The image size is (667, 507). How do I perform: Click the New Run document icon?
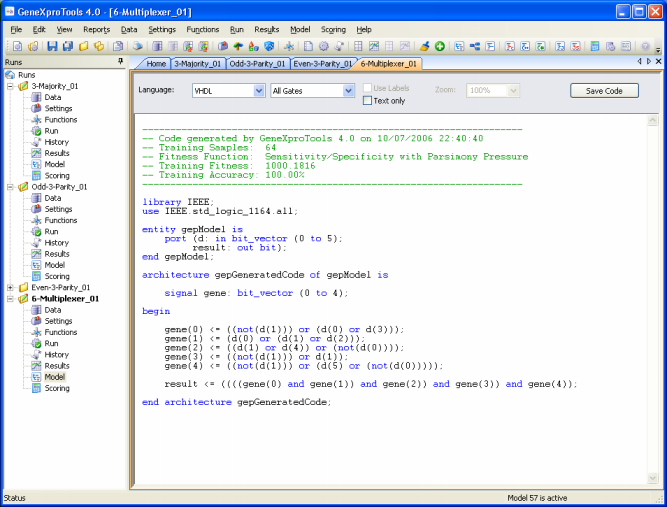[x=17, y=46]
